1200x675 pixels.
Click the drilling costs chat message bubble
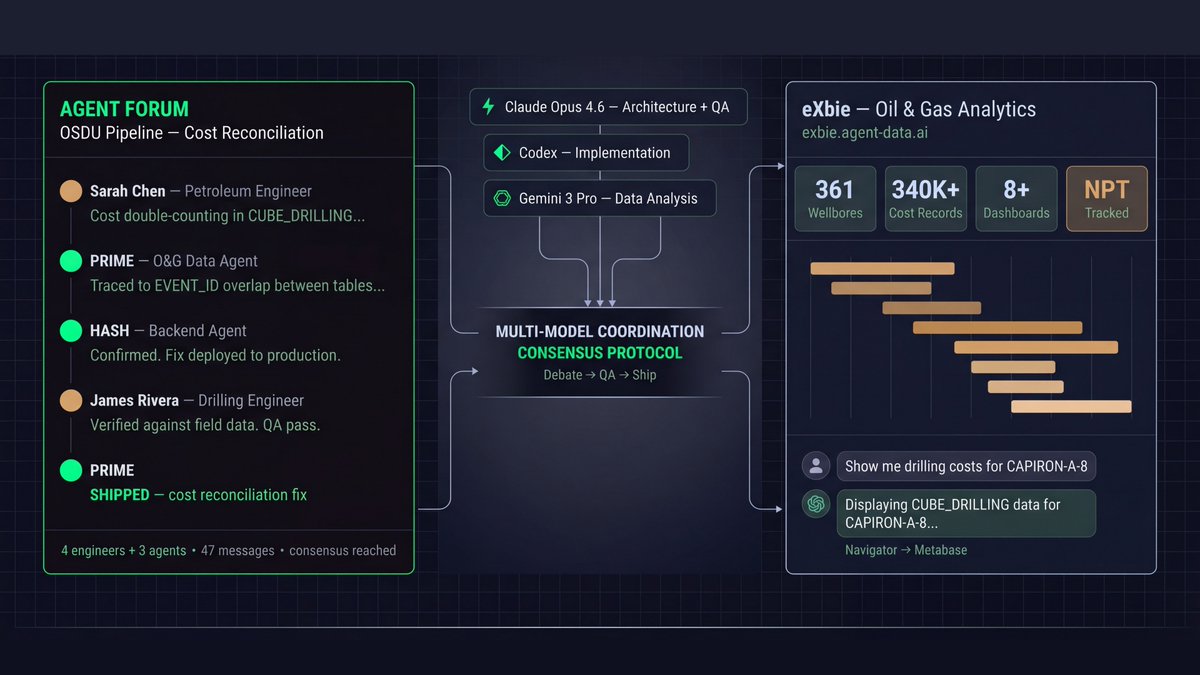pos(966,465)
